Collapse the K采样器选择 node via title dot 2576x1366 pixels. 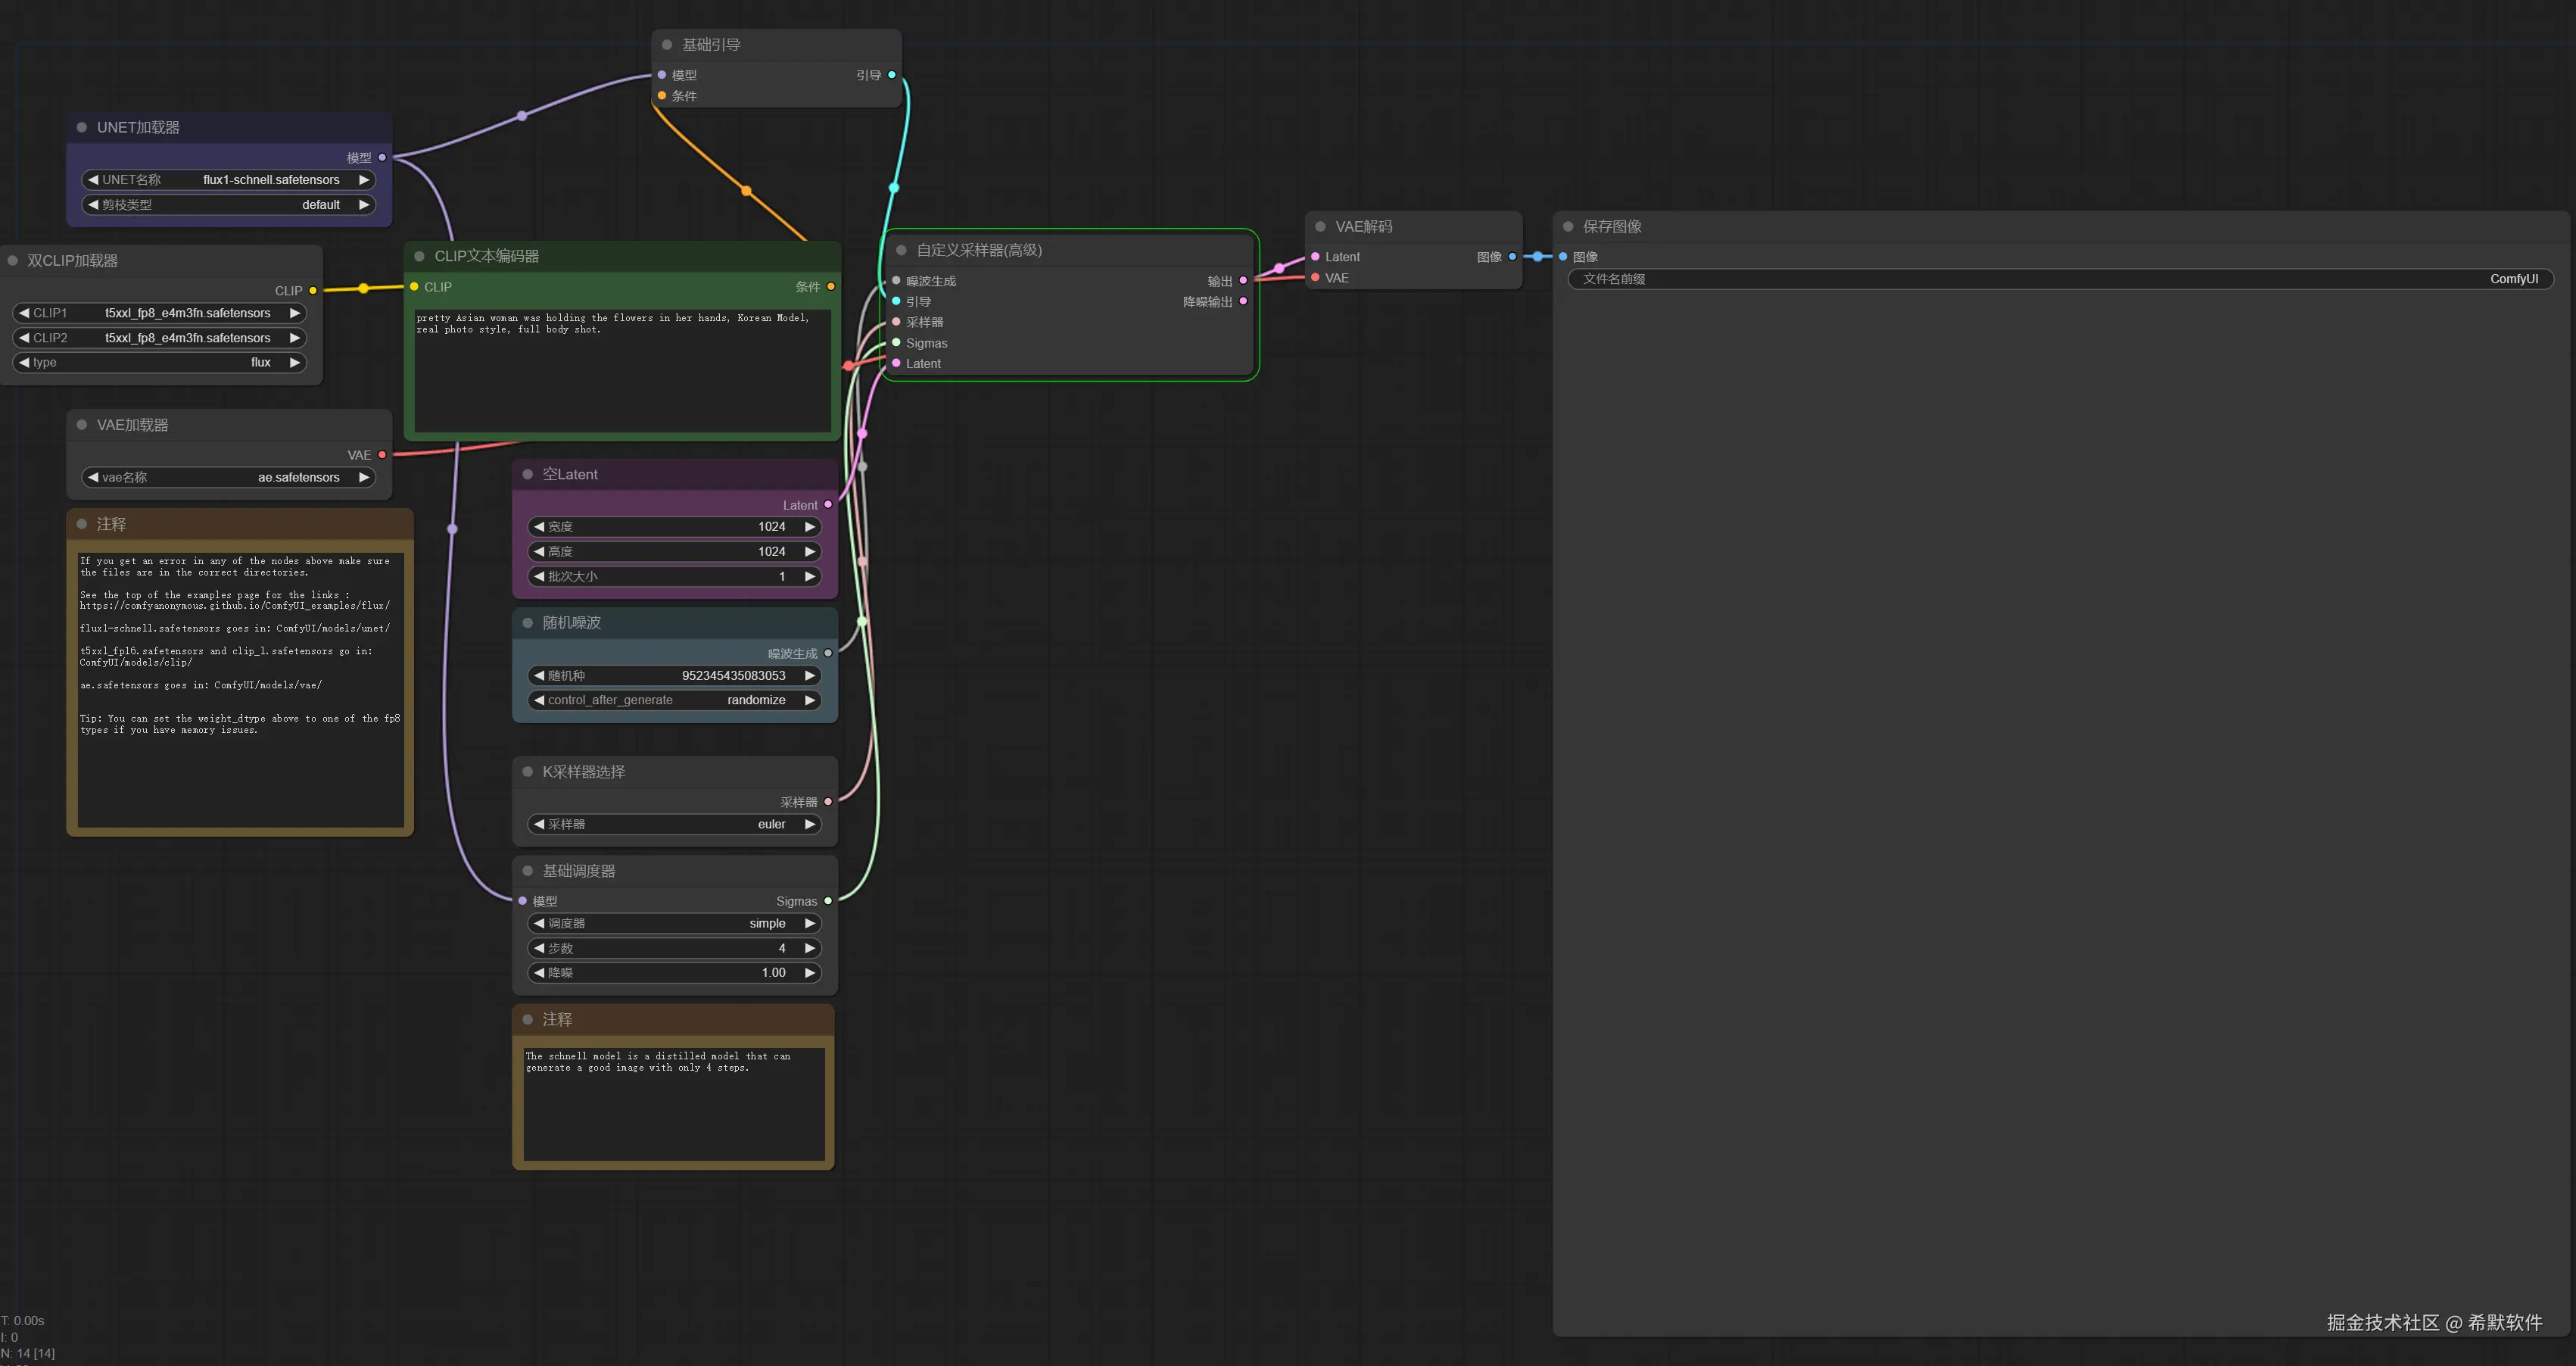click(x=528, y=771)
